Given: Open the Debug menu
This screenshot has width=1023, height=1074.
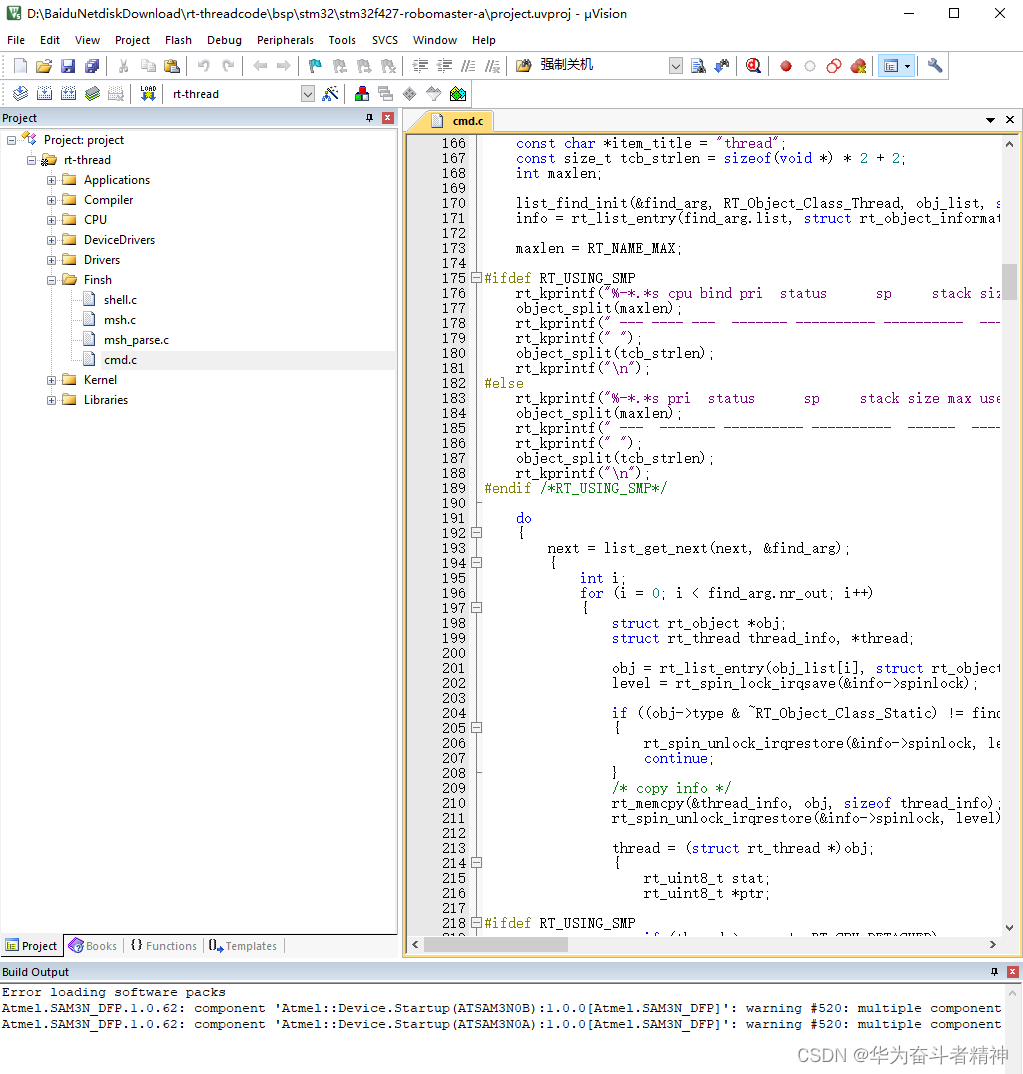Looking at the screenshot, I should (x=224, y=40).
